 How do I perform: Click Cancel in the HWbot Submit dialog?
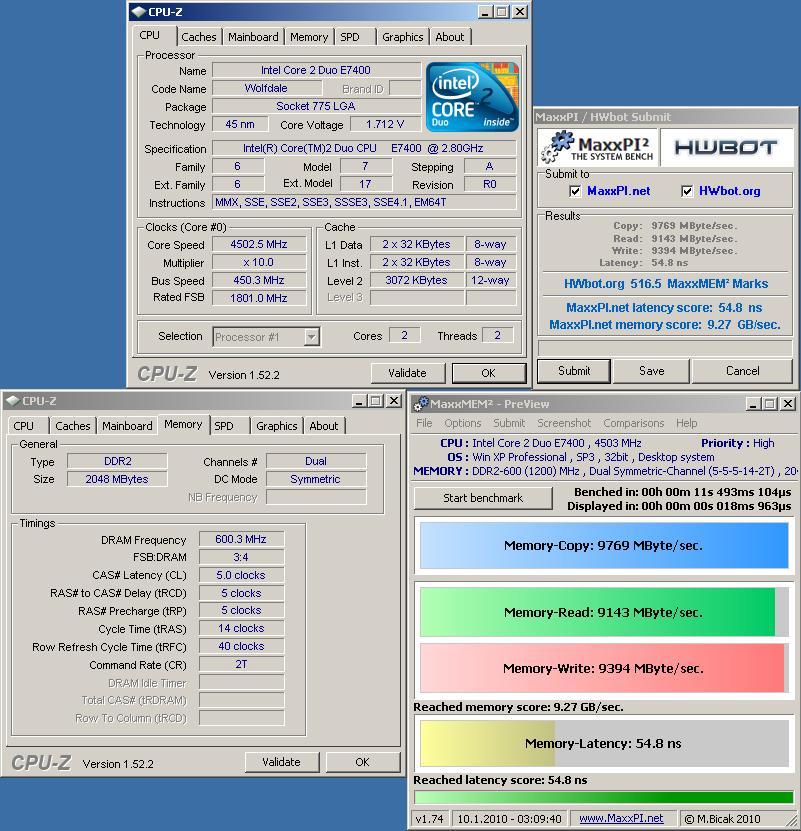742,371
